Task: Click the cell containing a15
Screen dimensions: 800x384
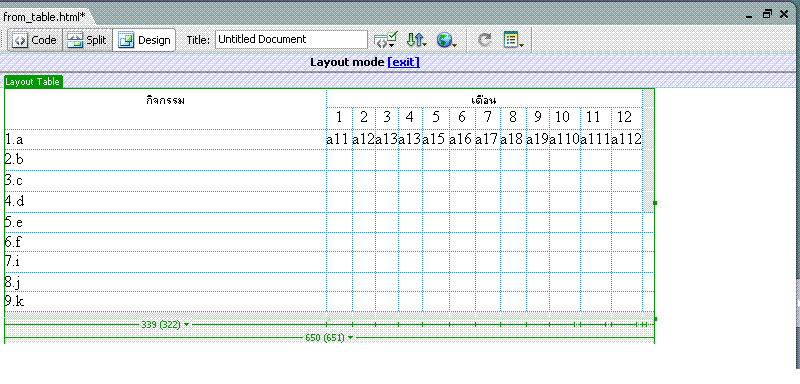Action: pos(436,139)
